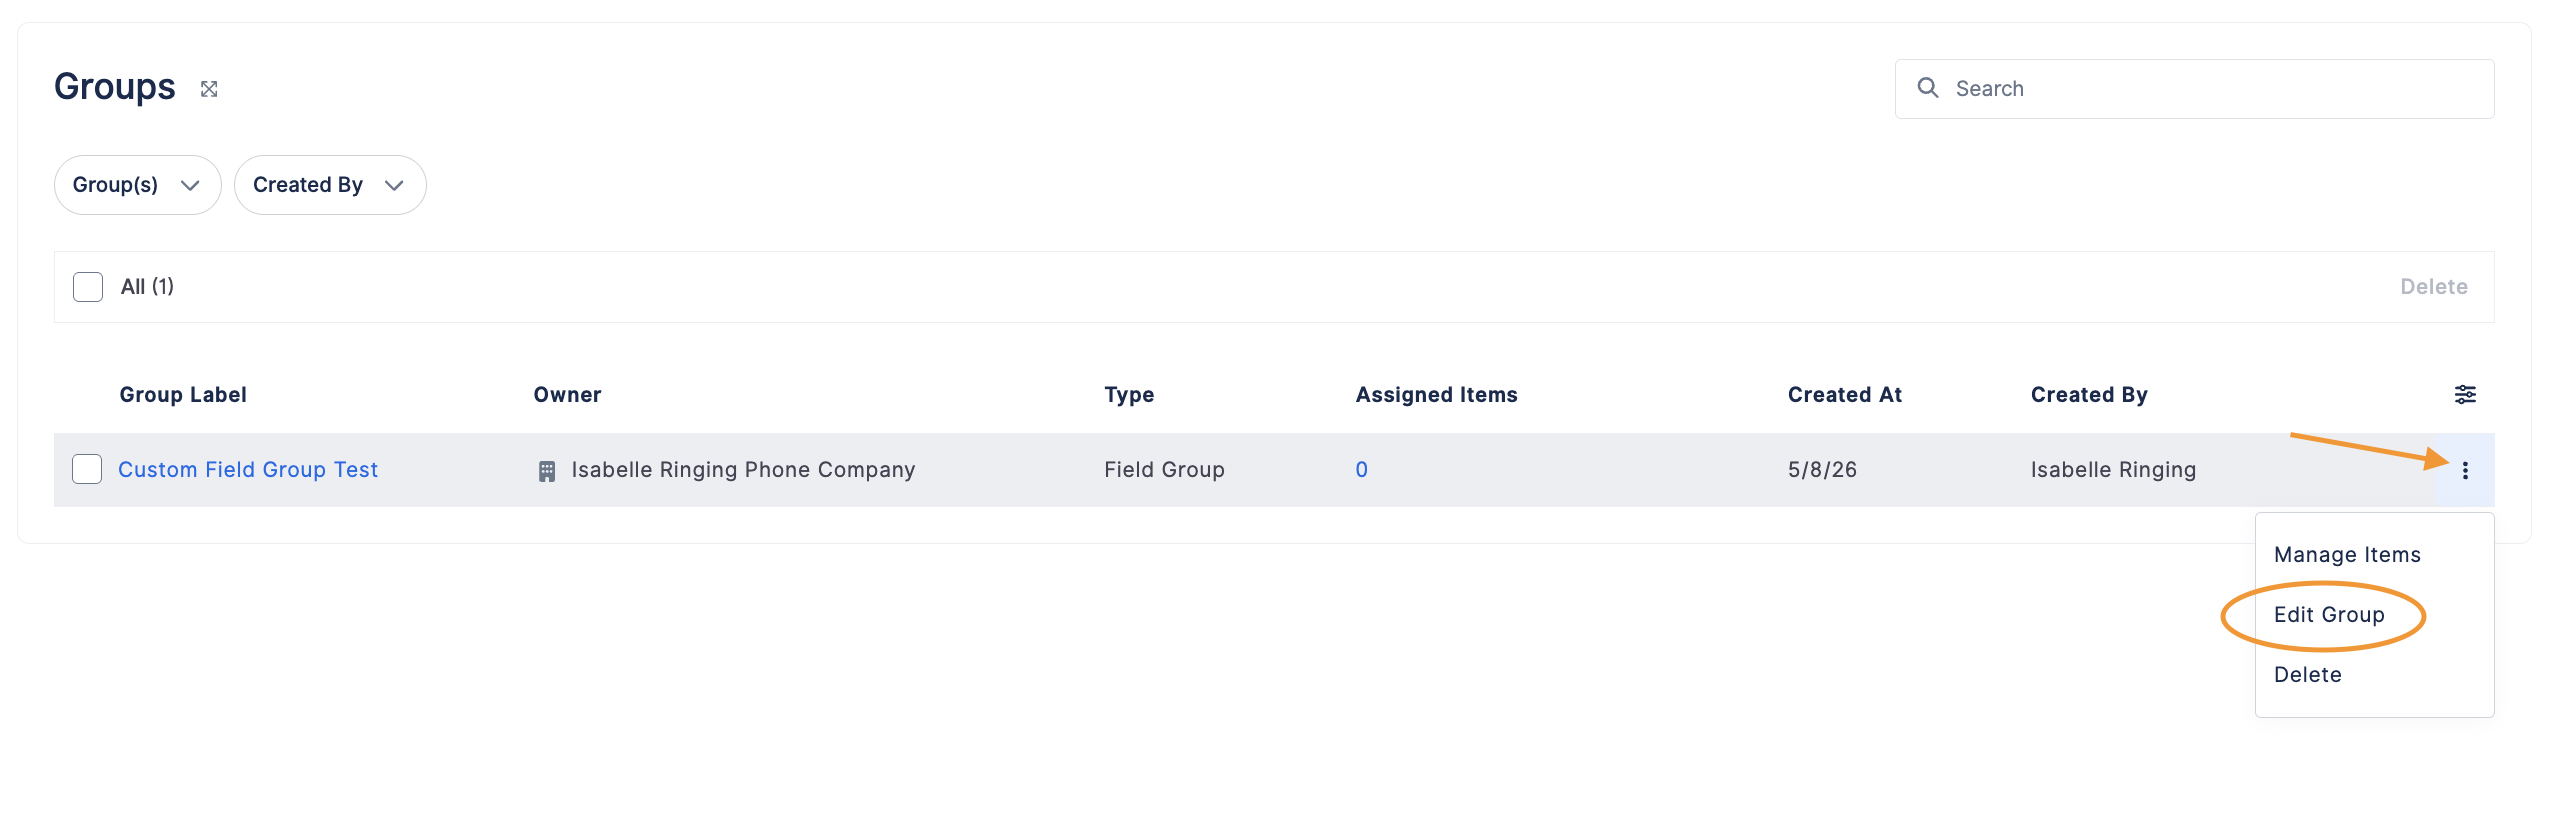Click the assigned items count 0
This screenshot has width=2568, height=820.
pos(1361,470)
